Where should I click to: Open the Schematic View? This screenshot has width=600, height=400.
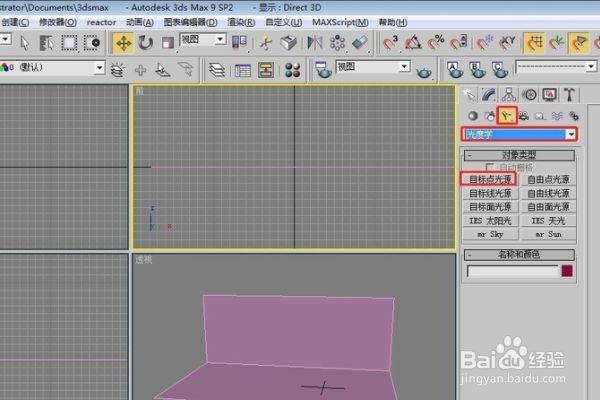click(266, 70)
